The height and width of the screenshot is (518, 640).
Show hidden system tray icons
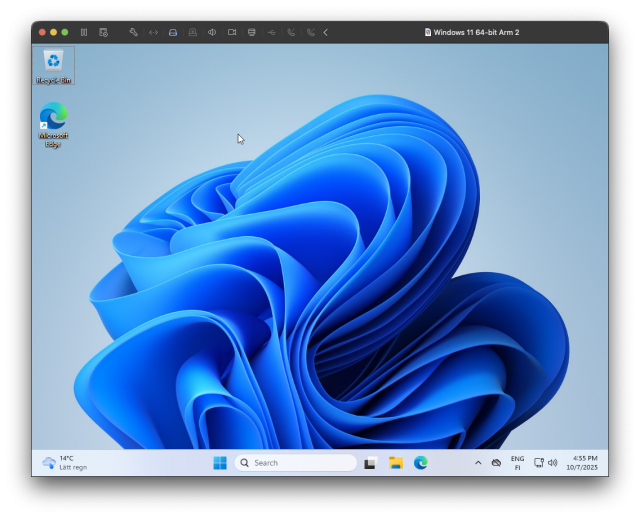(x=478, y=463)
